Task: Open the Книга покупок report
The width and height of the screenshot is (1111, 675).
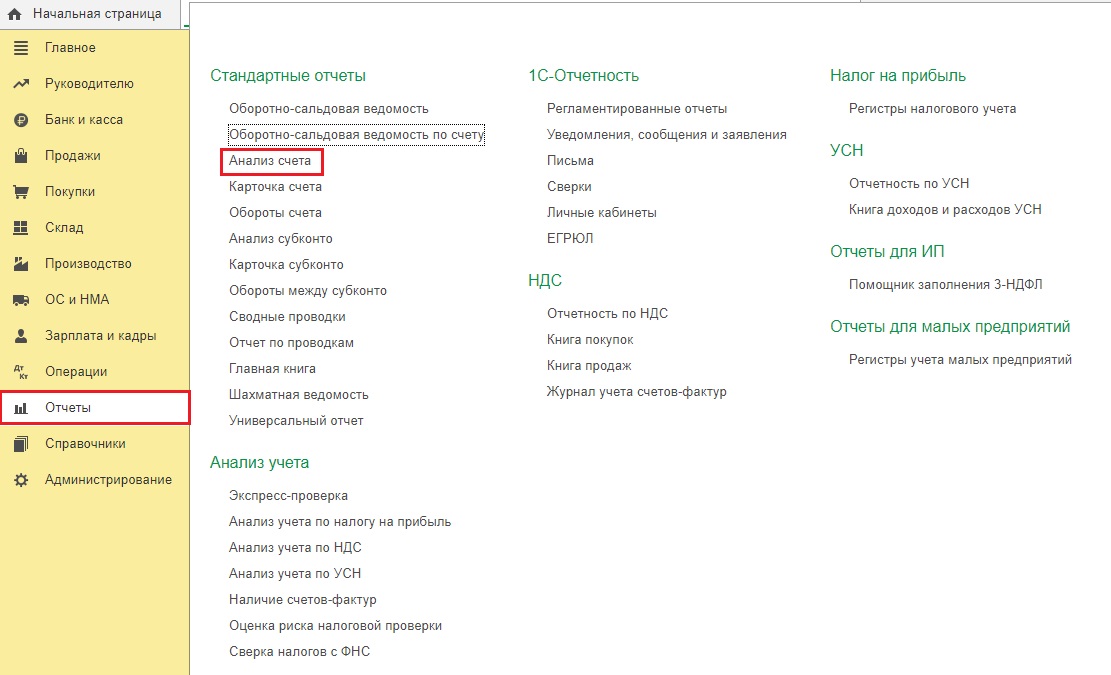Action: click(x=590, y=340)
